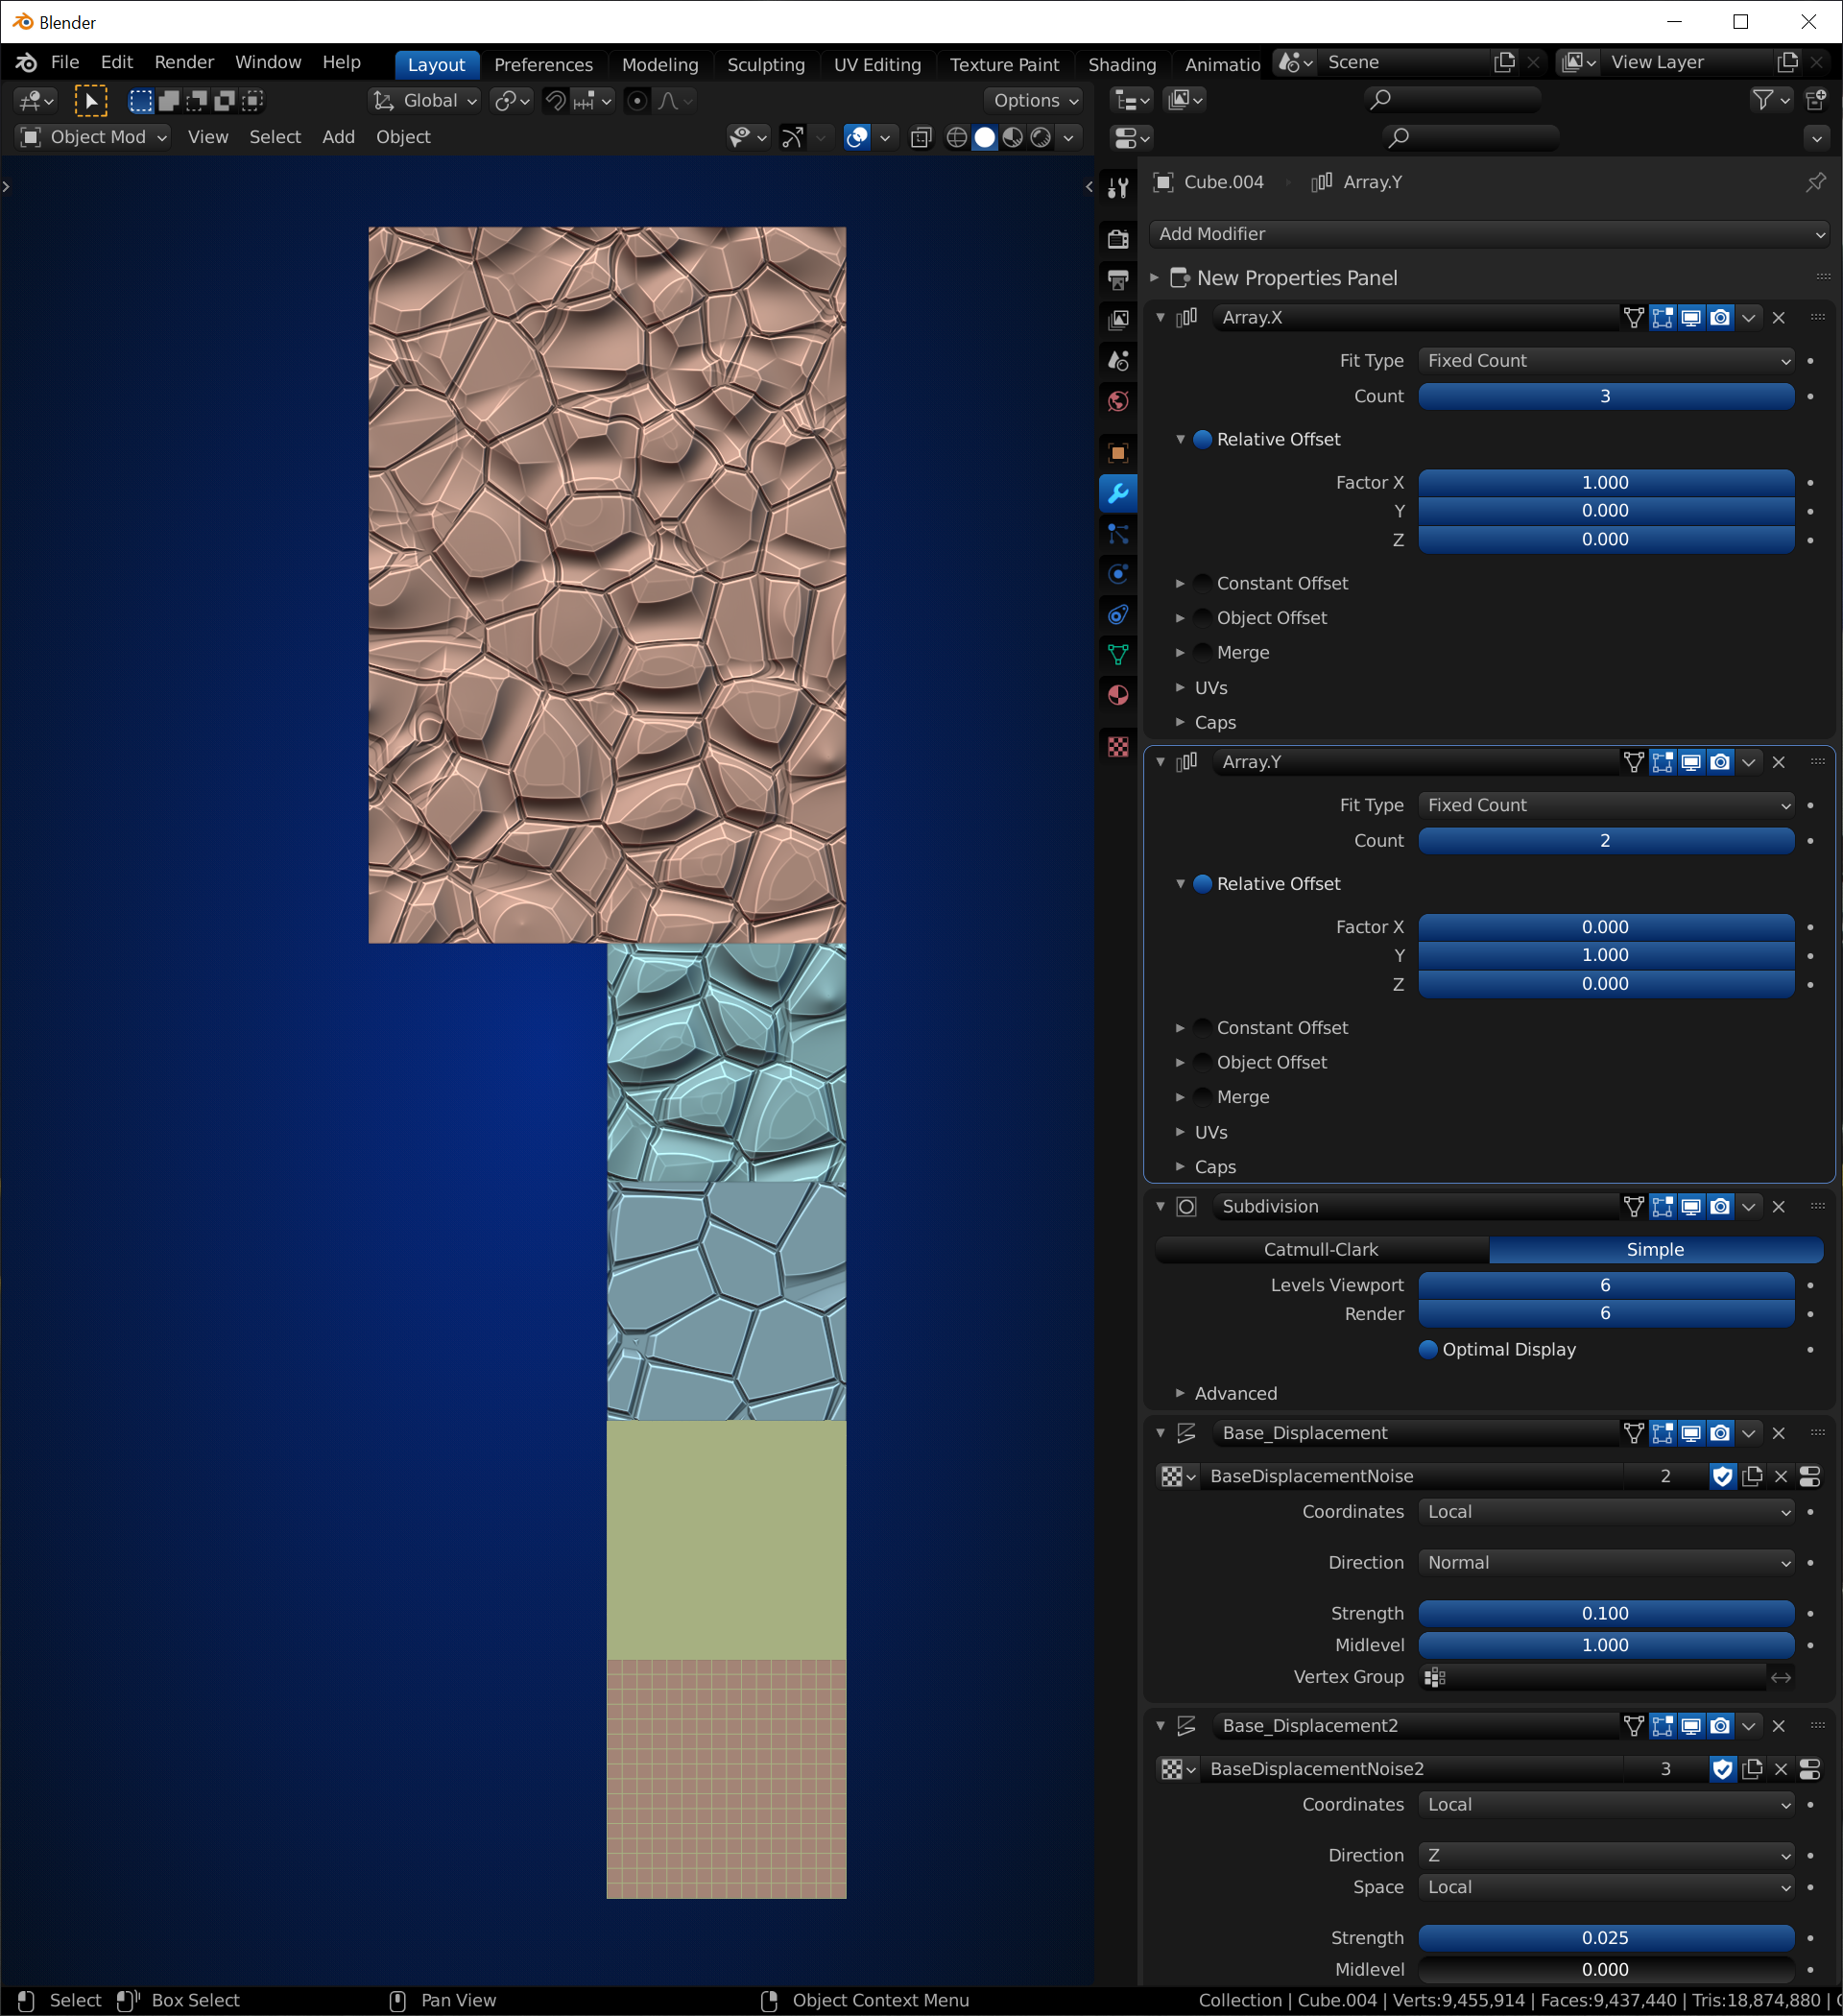Open the Render menu
The height and width of the screenshot is (2016, 1843).
coord(184,62)
